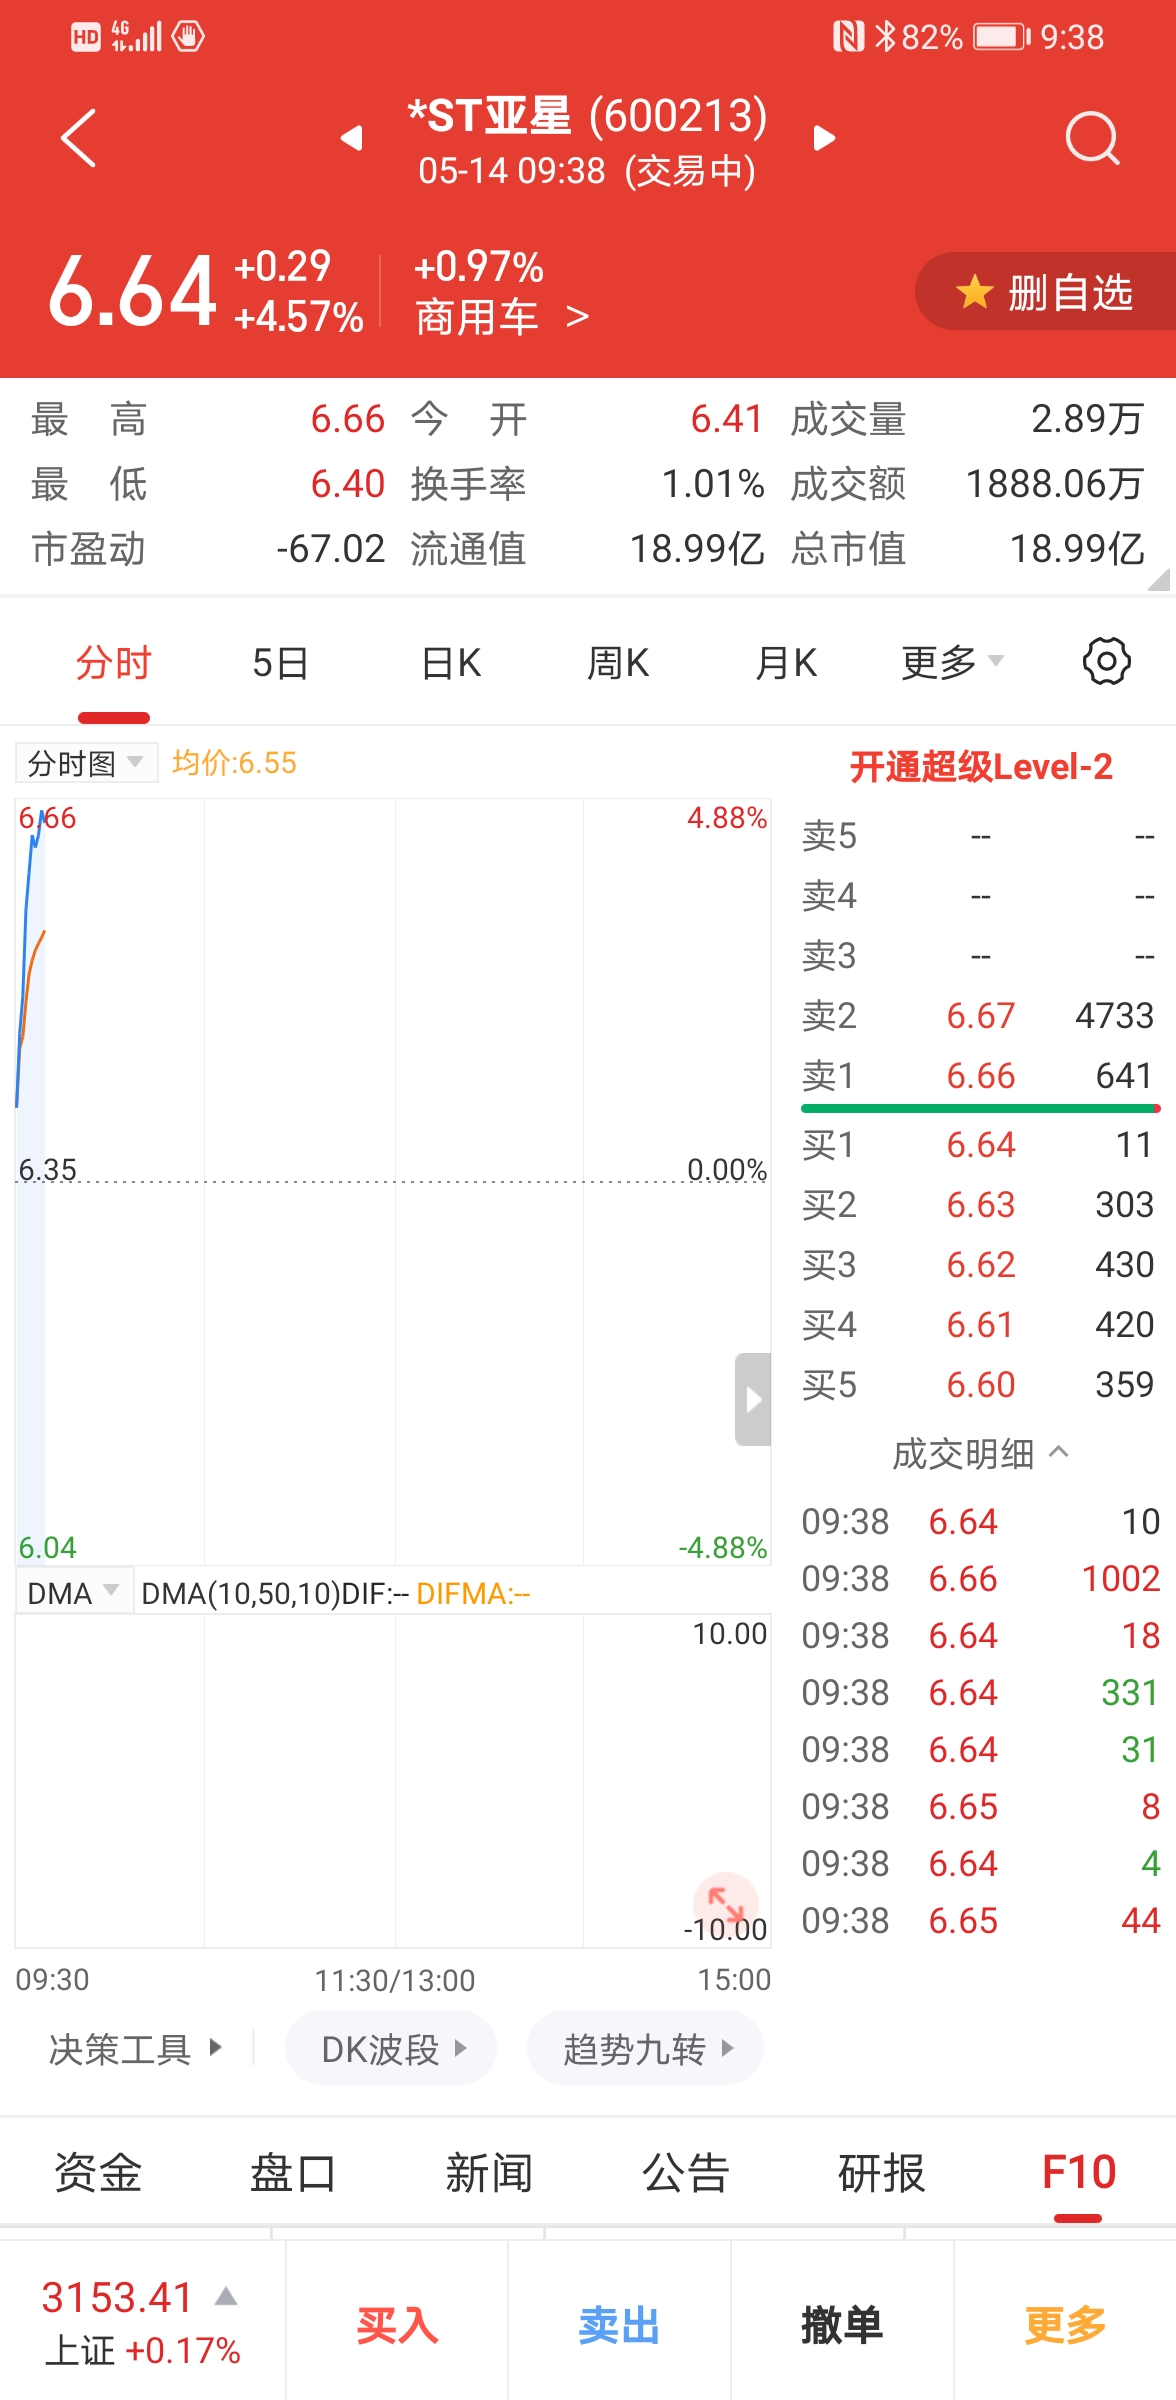Screen dimensions: 1176x2400
Task: Switch to the 新闻 tab
Action: click(489, 2172)
